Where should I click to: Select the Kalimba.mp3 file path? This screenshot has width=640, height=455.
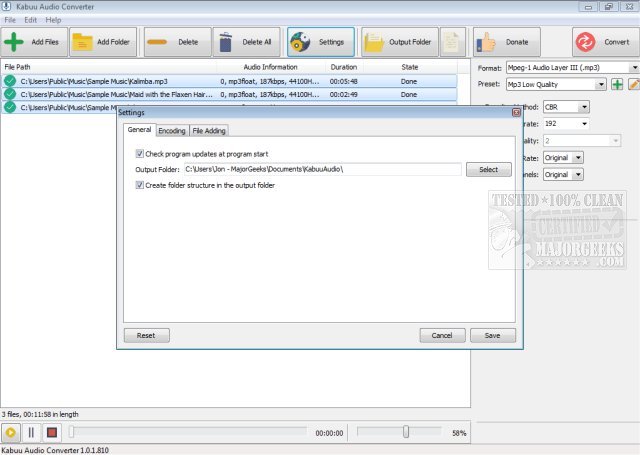94,81
